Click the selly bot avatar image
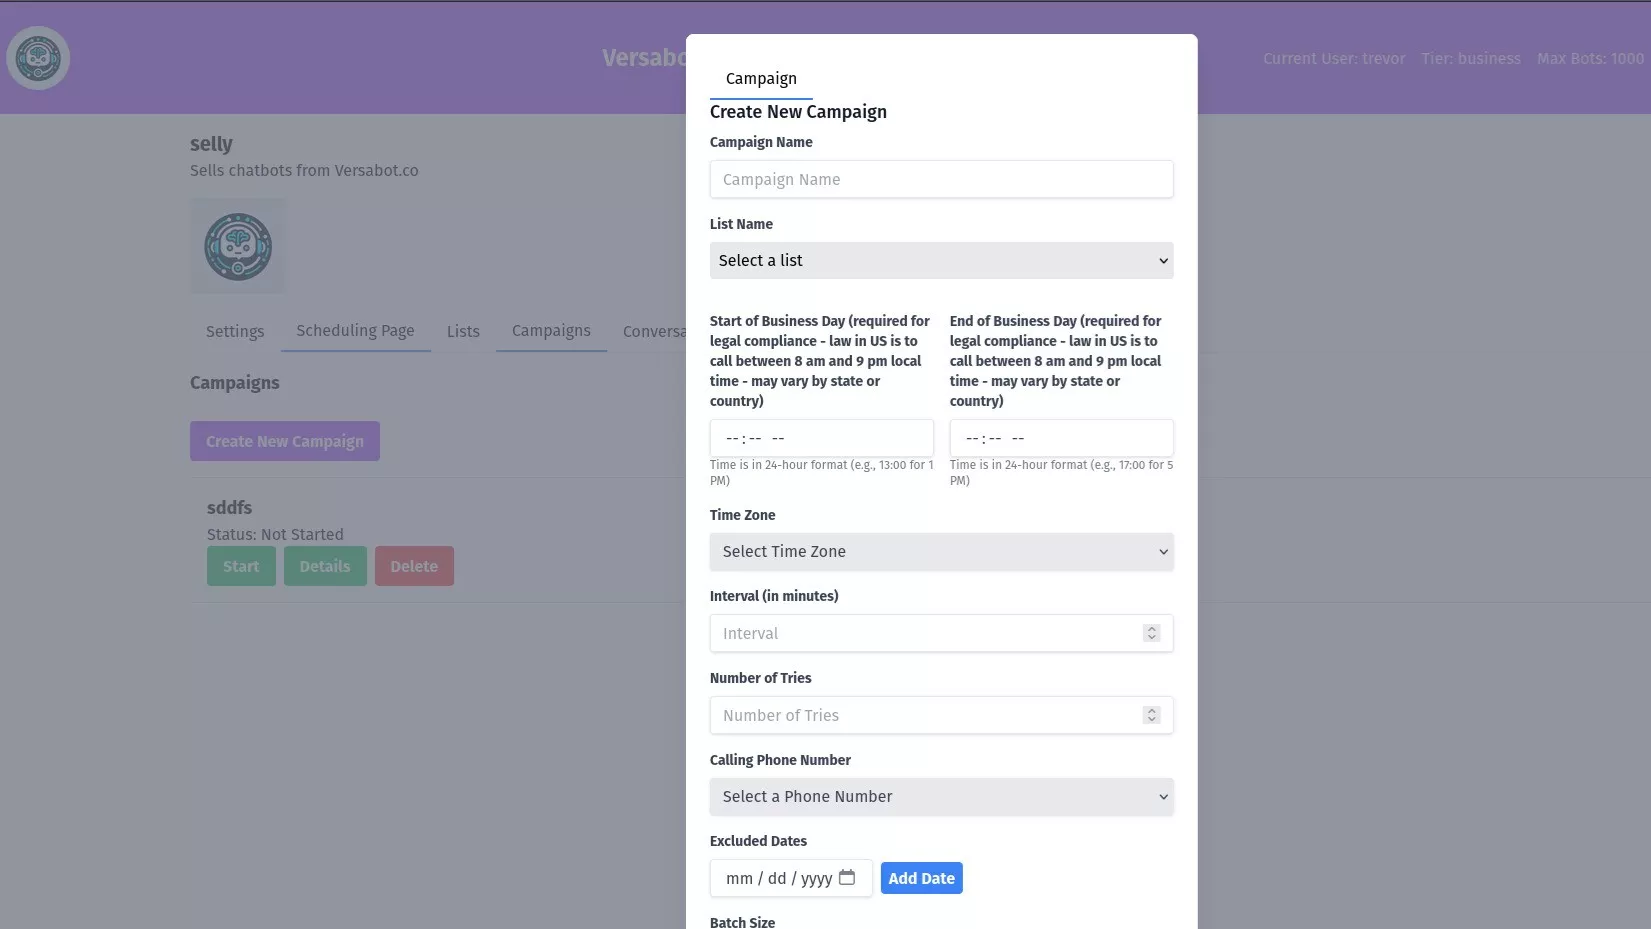 pos(237,246)
